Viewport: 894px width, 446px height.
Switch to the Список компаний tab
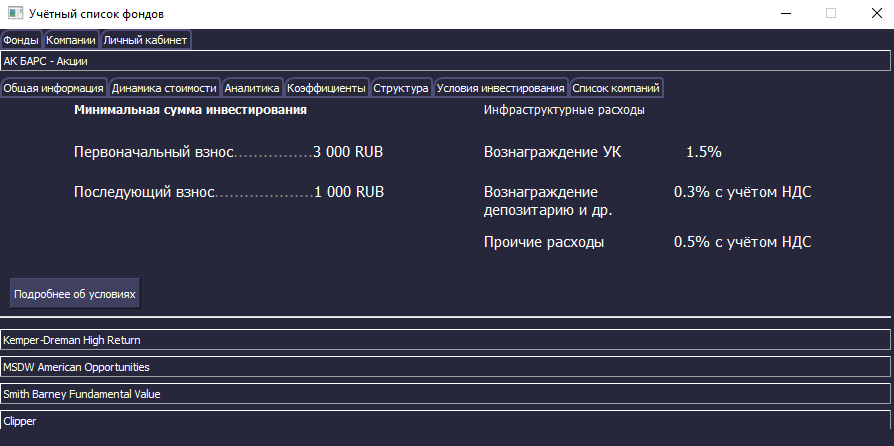click(x=616, y=88)
